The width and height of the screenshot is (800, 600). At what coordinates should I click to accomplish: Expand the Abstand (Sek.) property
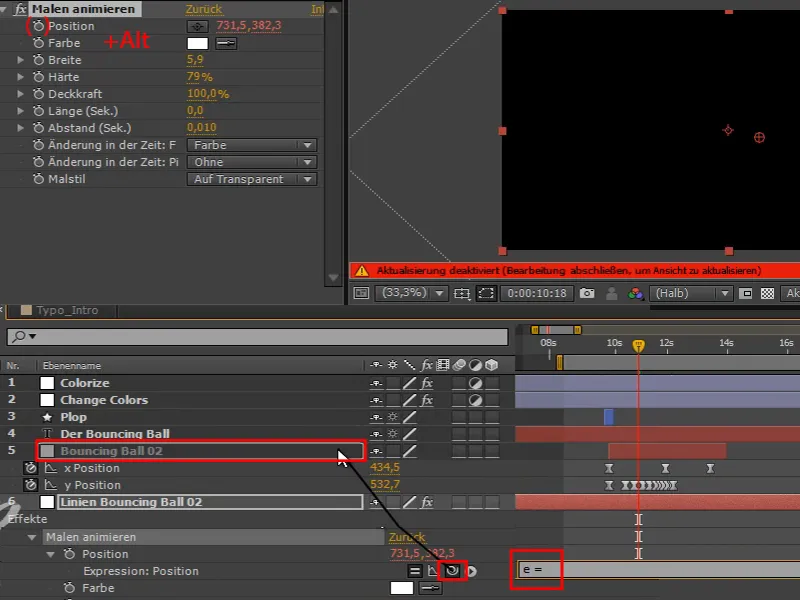coord(20,128)
